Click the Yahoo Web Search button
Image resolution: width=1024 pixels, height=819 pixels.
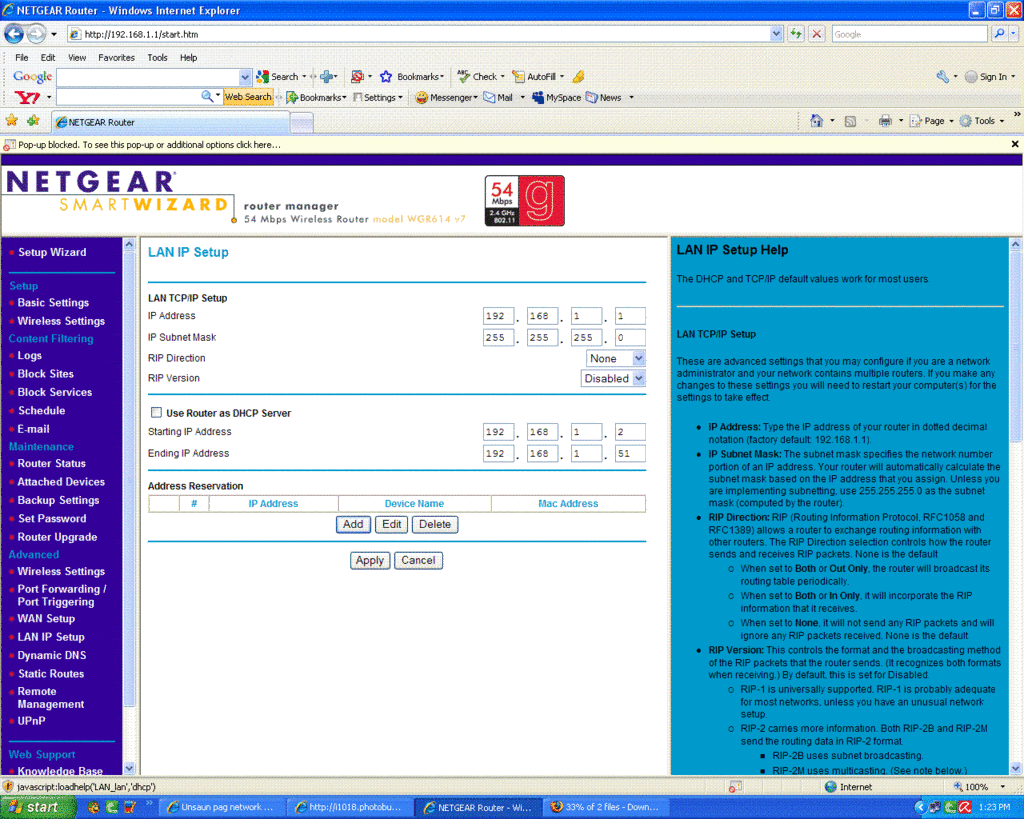tap(248, 97)
